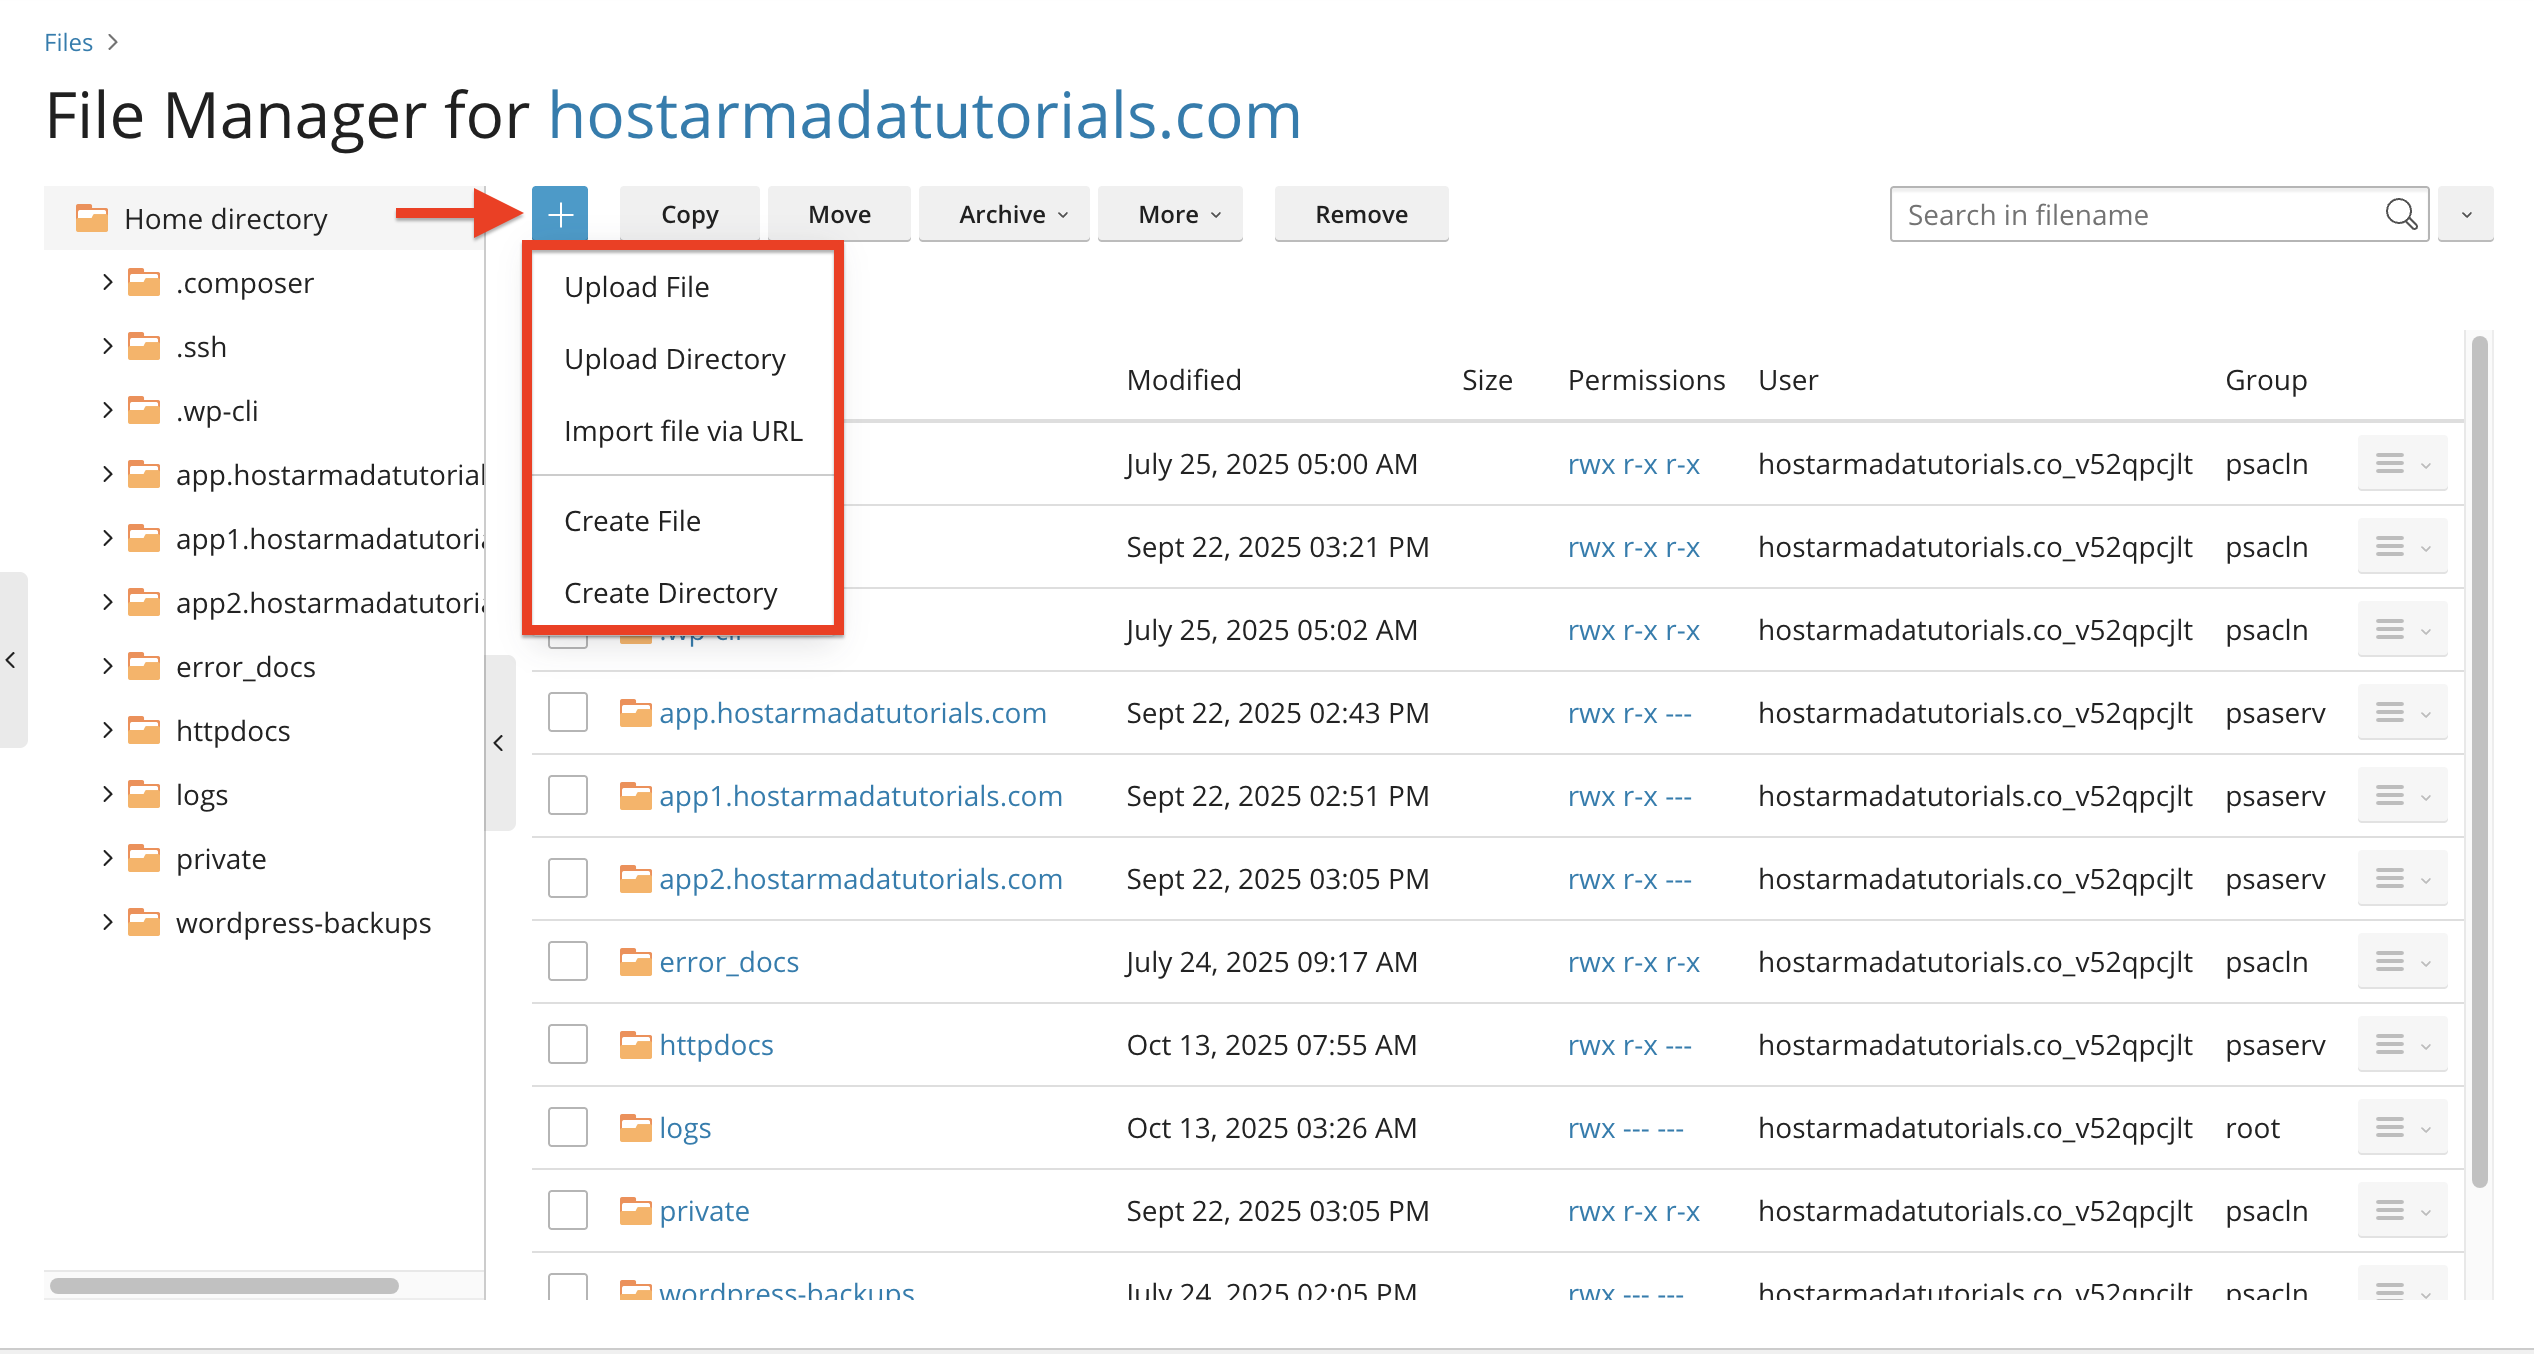Click the vertical scrollbar of file list
Image resolution: width=2534 pixels, height=1354 pixels.
(2479, 760)
